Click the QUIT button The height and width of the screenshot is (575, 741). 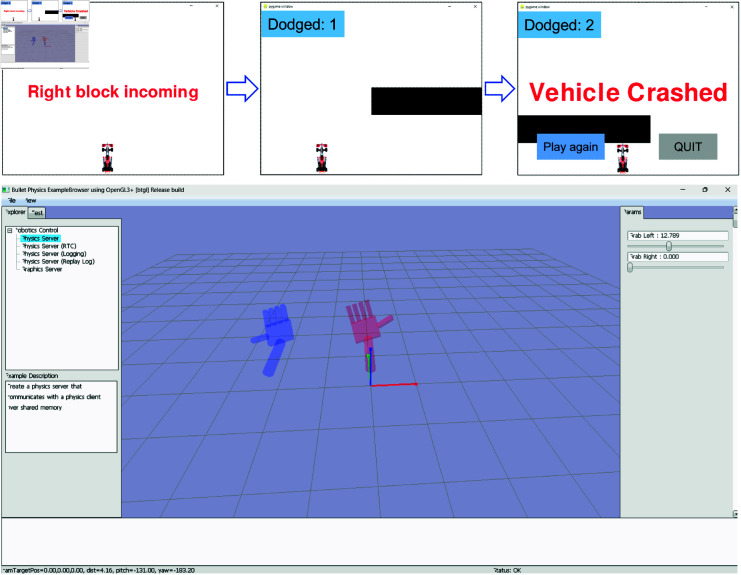pos(688,147)
